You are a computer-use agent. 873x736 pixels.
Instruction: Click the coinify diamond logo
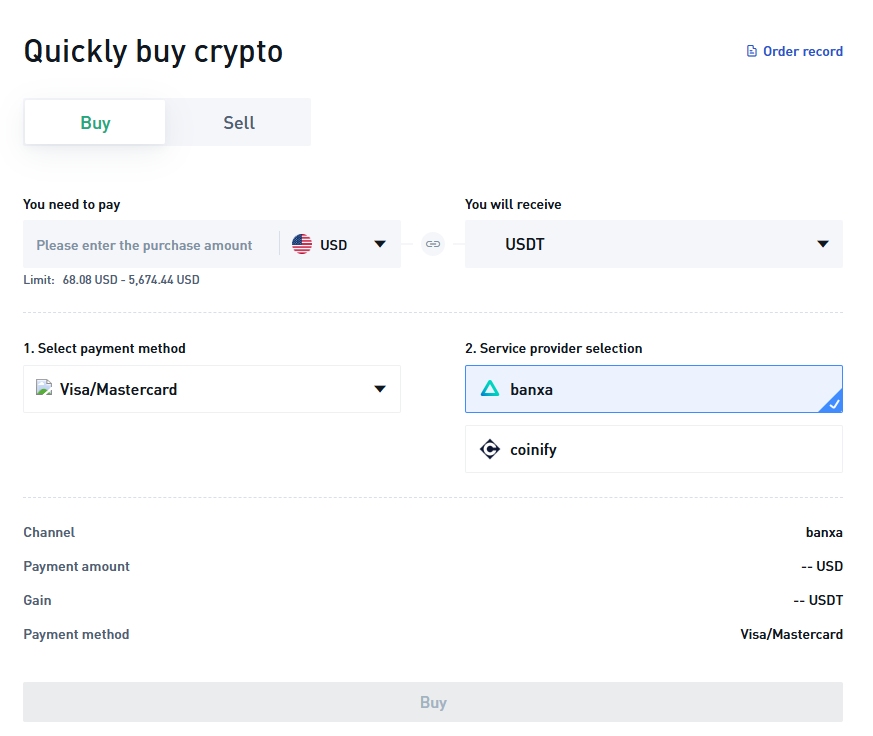490,449
